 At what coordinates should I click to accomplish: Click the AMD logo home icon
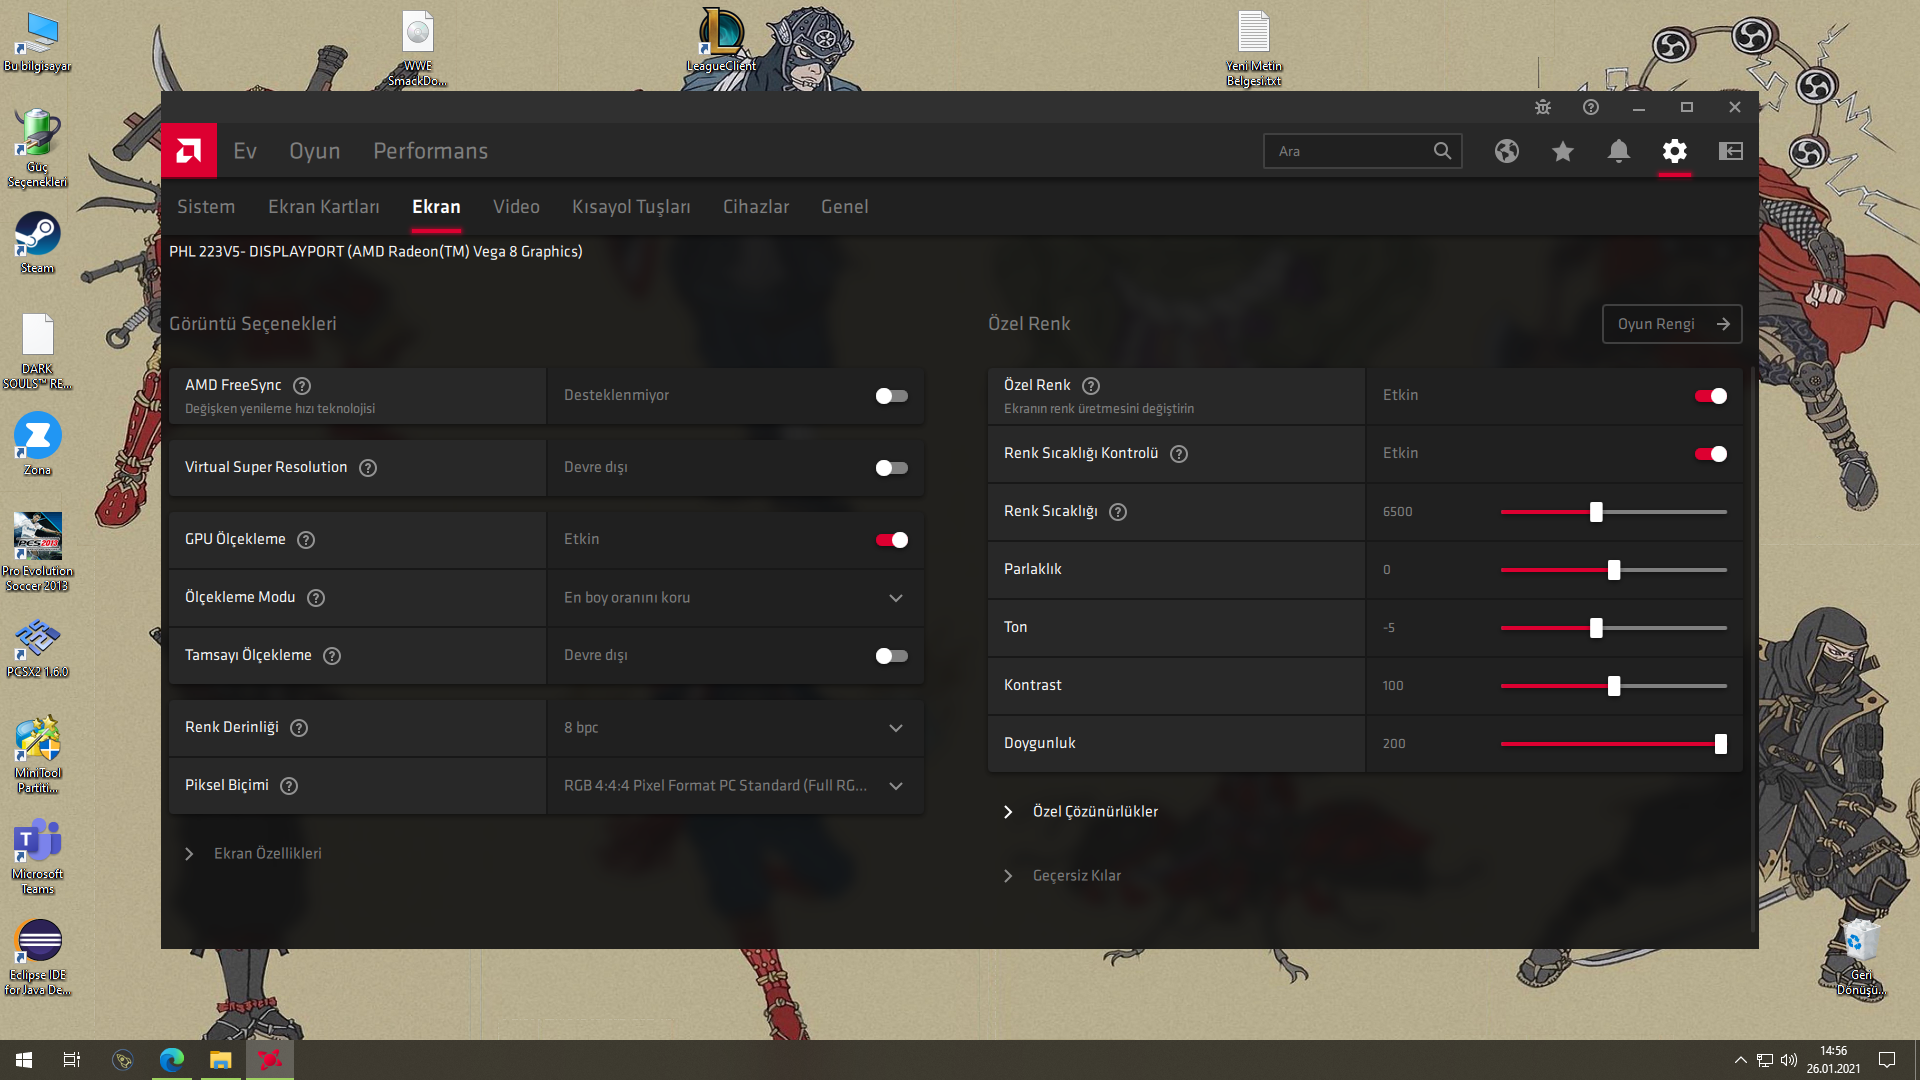(x=189, y=151)
